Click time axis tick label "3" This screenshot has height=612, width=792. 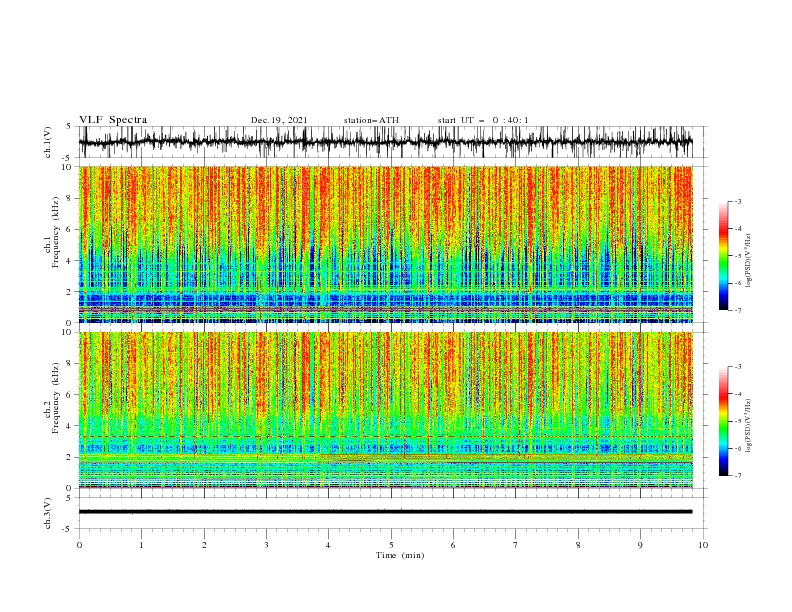click(267, 545)
